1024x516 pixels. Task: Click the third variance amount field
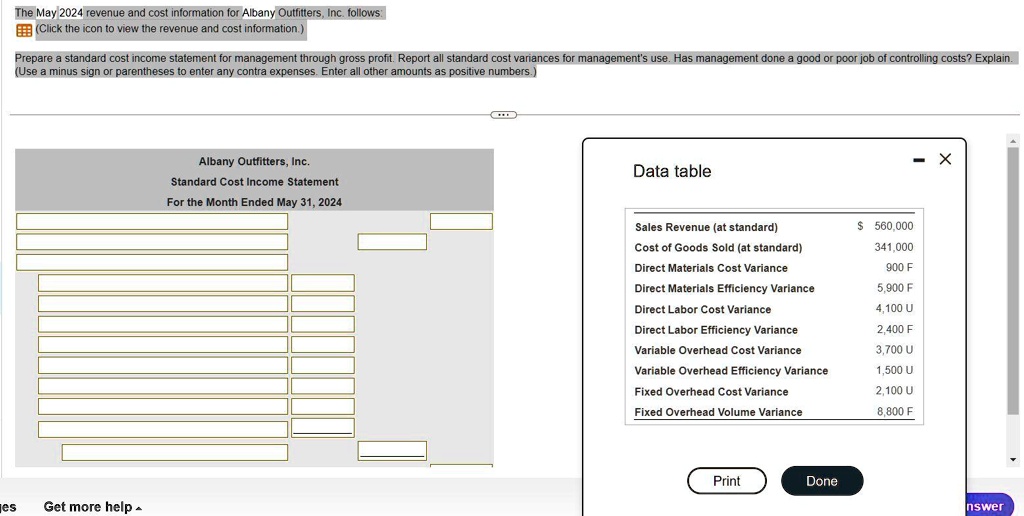pyautogui.click(x=323, y=324)
